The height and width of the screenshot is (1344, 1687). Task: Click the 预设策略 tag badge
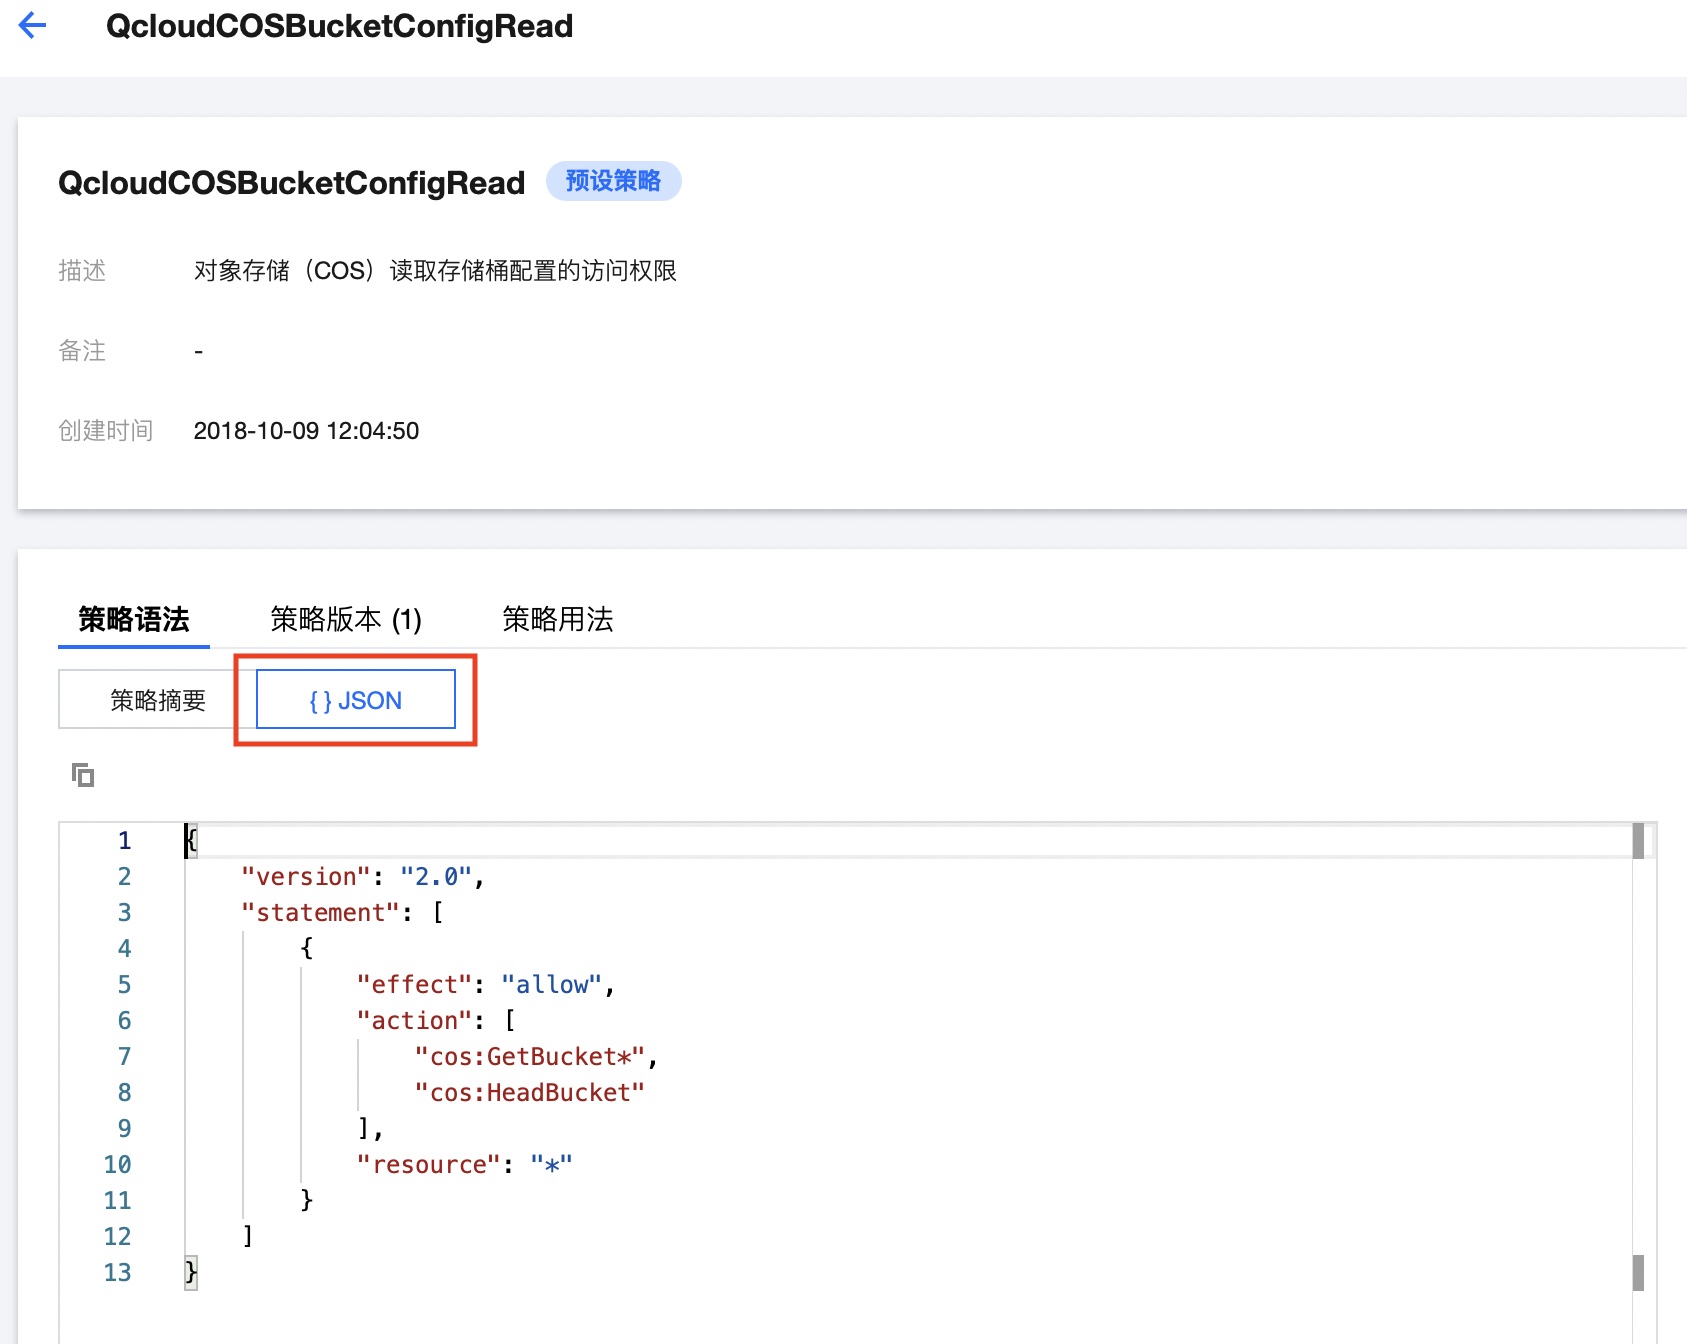click(x=613, y=181)
